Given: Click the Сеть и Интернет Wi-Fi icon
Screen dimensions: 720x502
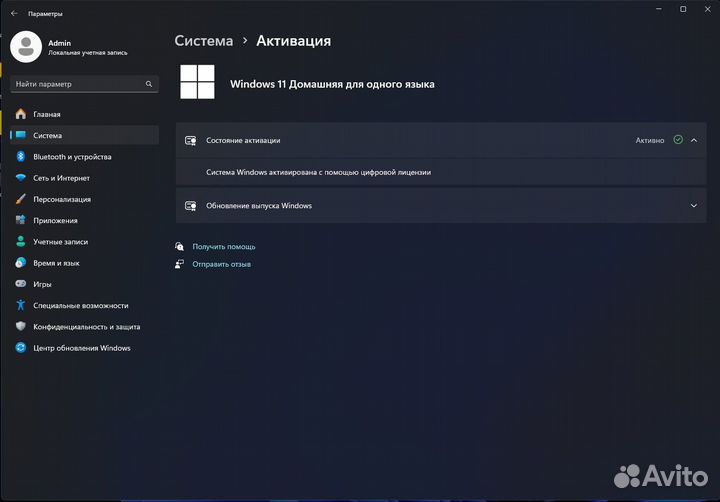Looking at the screenshot, I should tap(20, 178).
